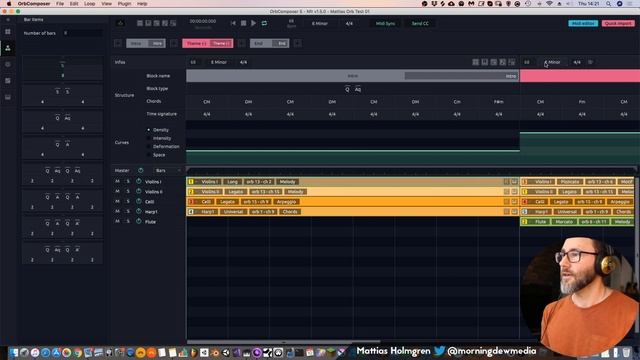Click the Density curve line in the Intro section
Image resolution: width=640 pixels, height=360 pixels.
(353, 151)
